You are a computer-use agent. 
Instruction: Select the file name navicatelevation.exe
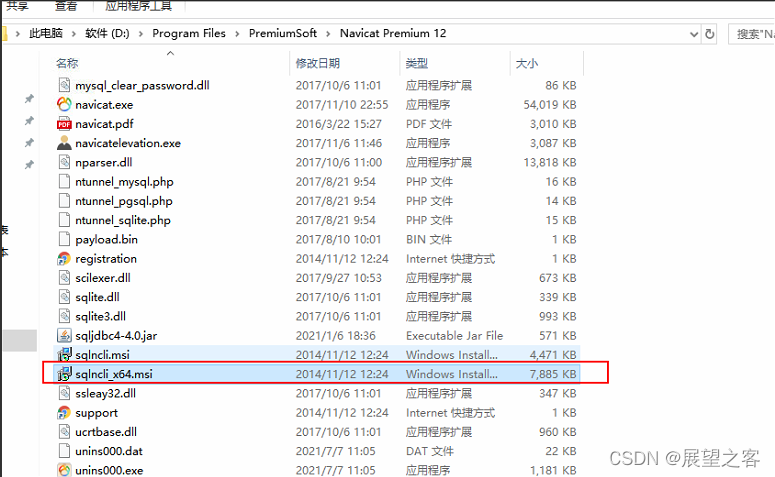coord(128,143)
